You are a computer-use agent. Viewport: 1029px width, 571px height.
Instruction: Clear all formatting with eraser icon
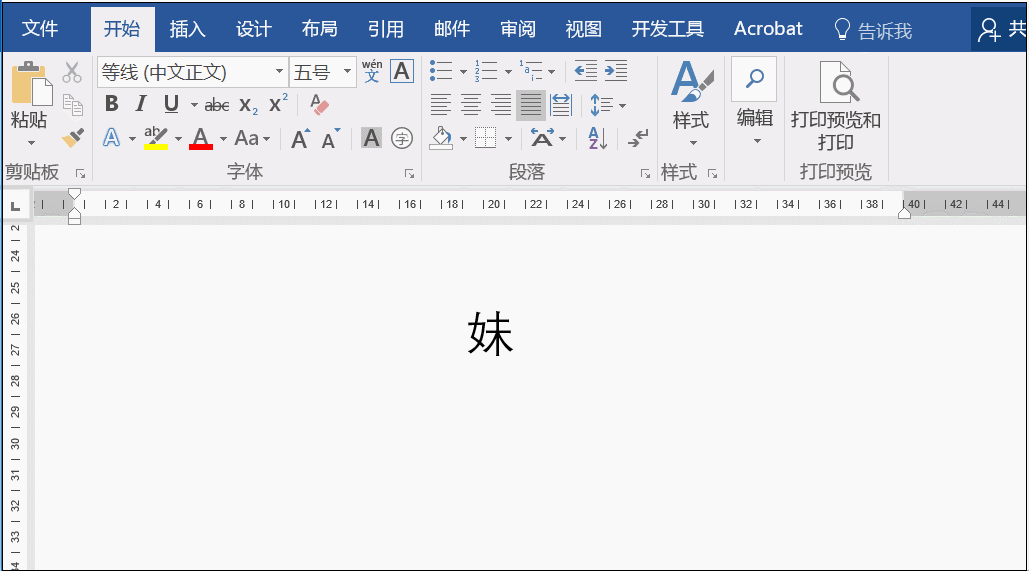(319, 104)
